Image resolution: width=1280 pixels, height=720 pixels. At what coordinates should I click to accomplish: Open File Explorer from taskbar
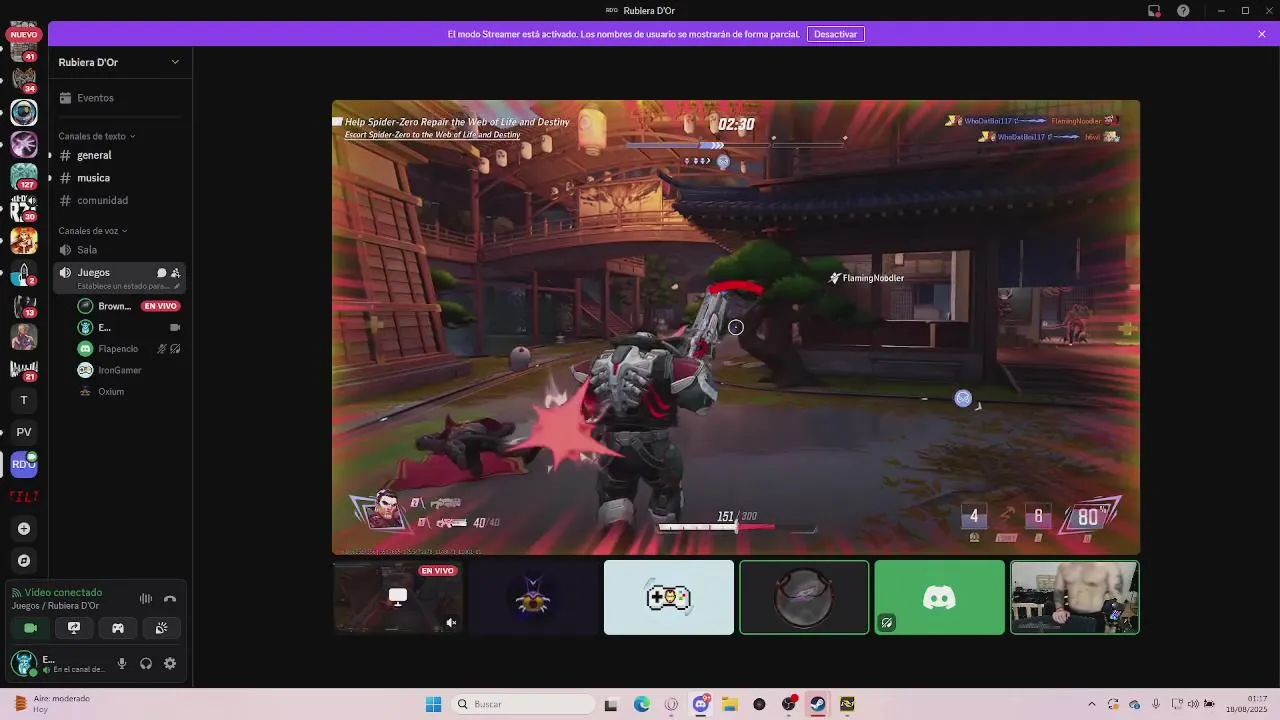729,704
